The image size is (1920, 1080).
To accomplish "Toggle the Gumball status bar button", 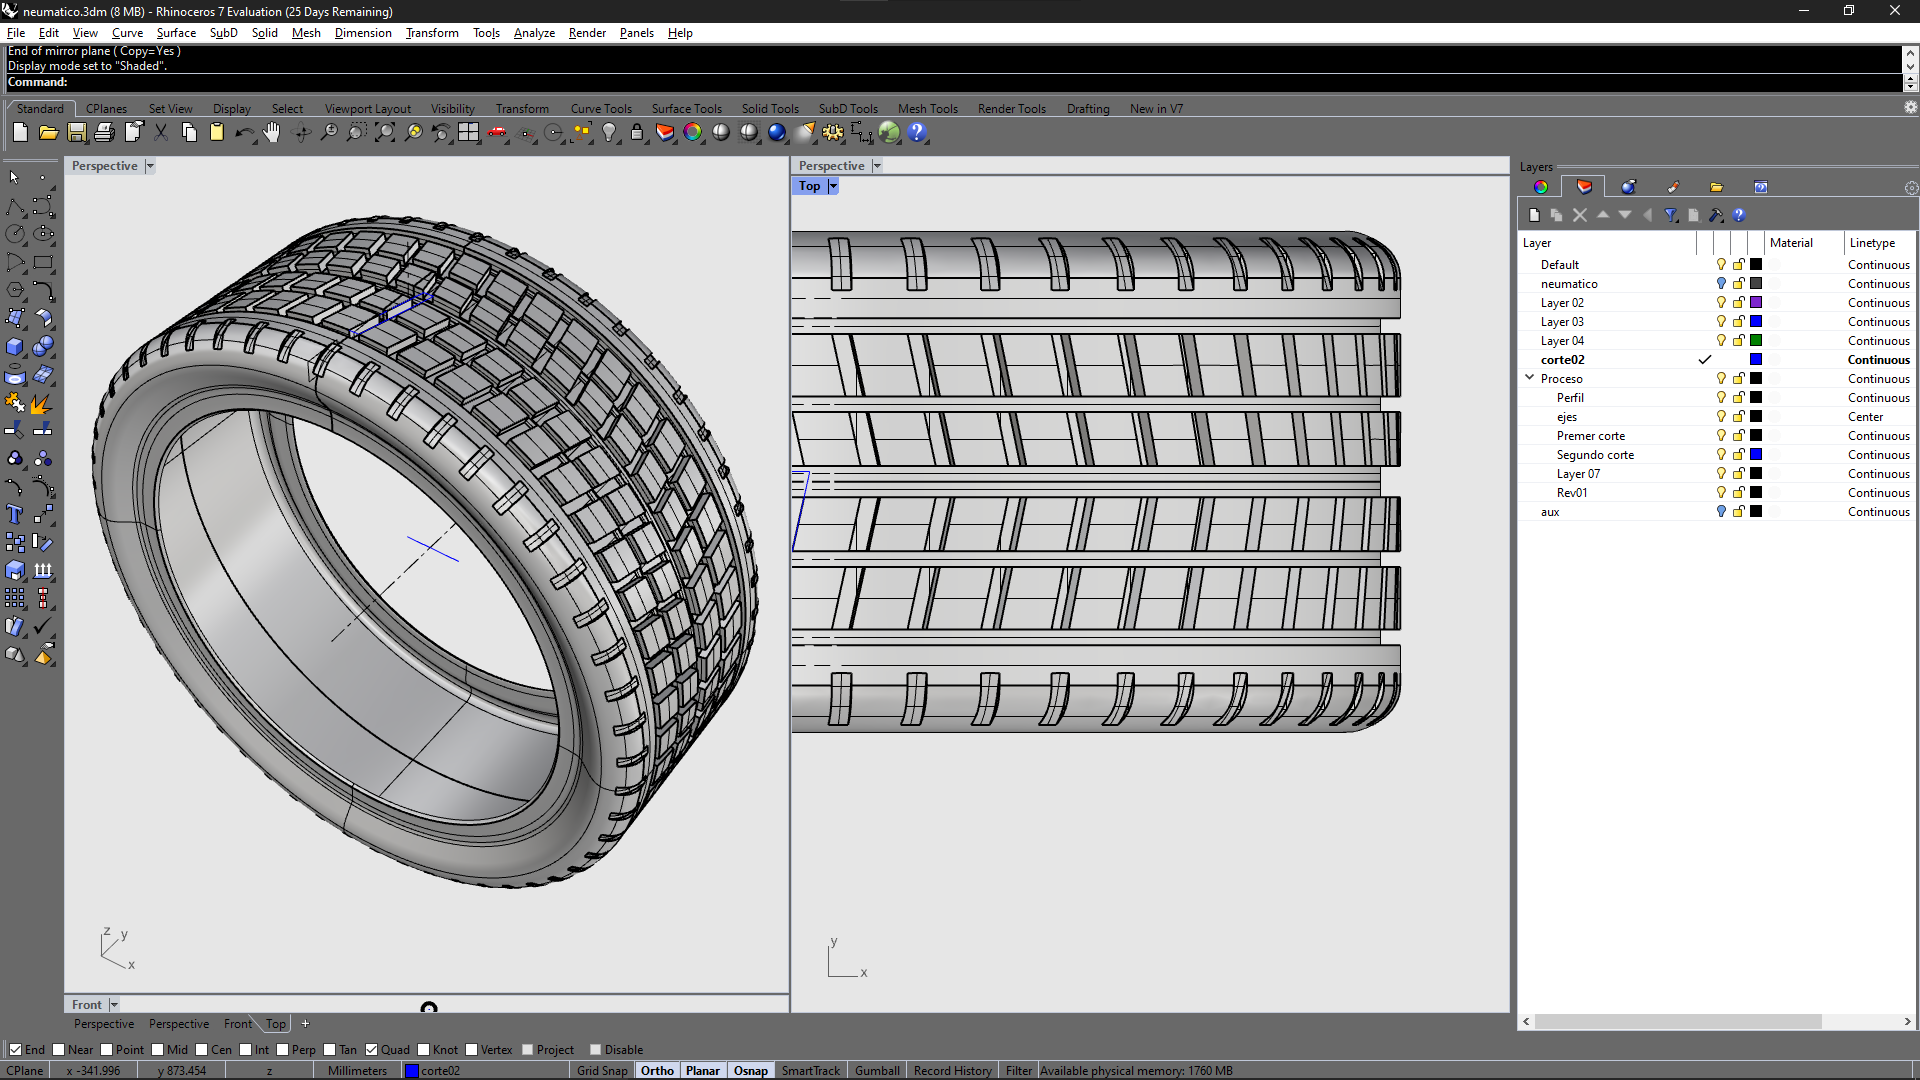I will [877, 1071].
